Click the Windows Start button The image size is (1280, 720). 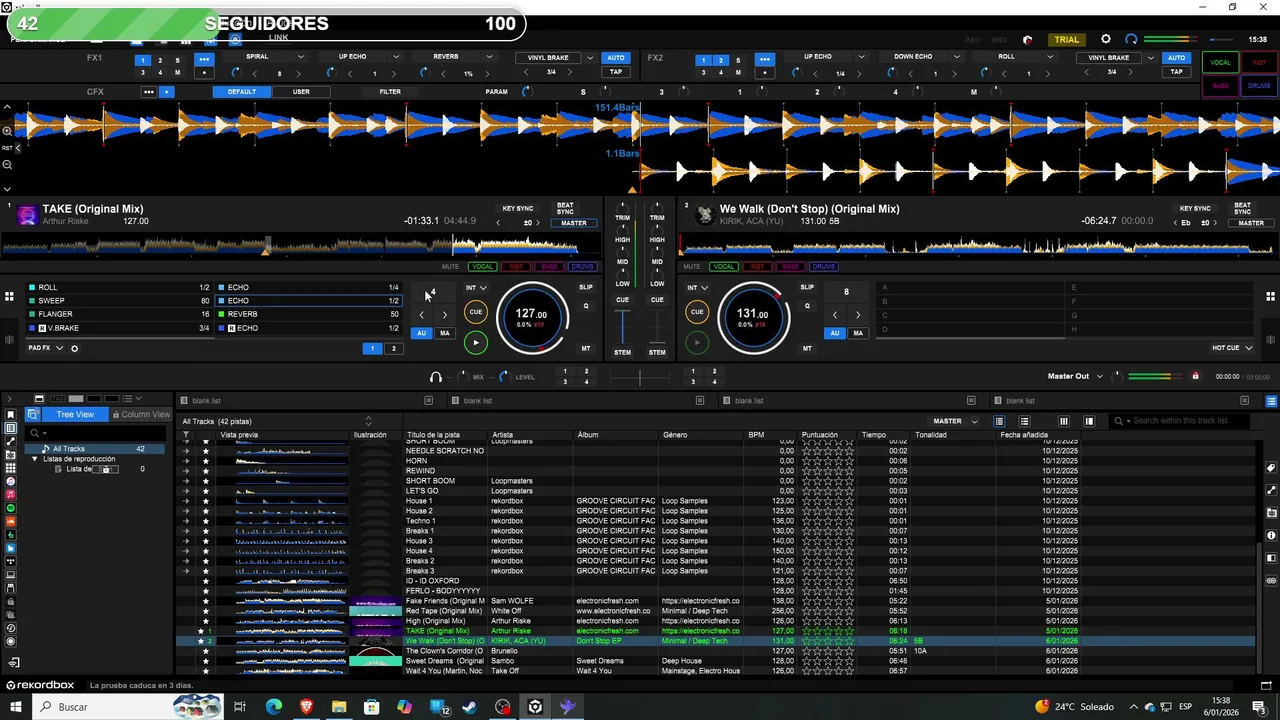16,707
